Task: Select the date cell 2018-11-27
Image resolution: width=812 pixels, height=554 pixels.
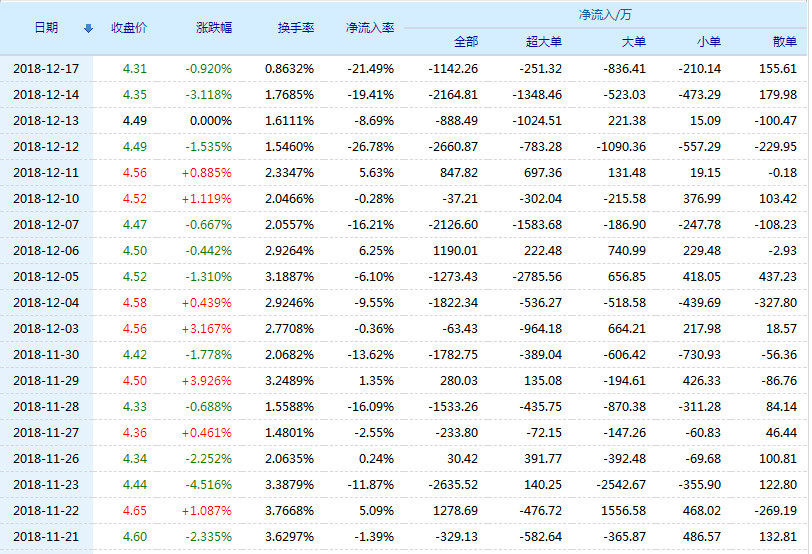Action: point(46,432)
